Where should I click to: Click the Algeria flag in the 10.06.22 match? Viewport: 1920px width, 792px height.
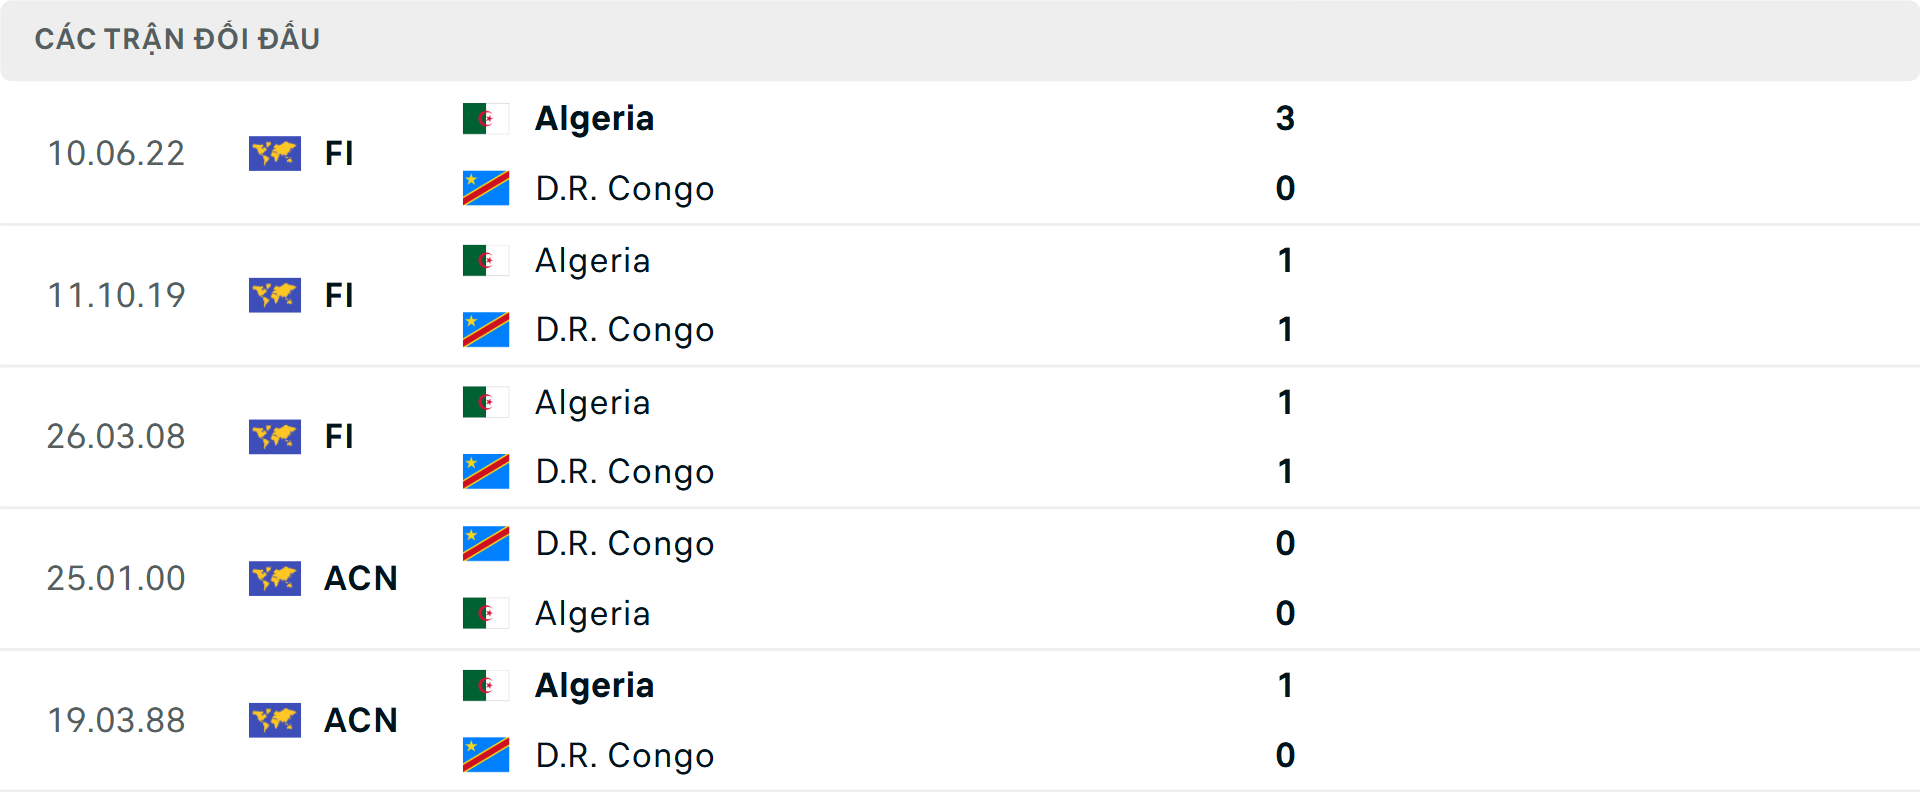point(486,118)
